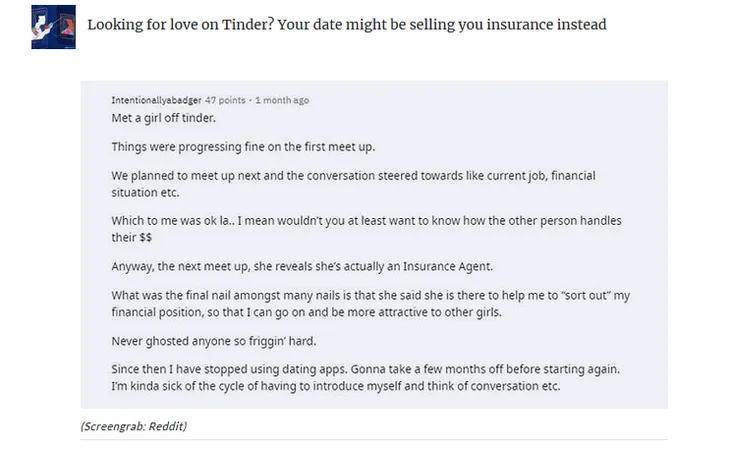This screenshot has width=730, height=451.
Task: Click the 'What was the final nail' paragraph
Action: pyautogui.click(x=371, y=304)
